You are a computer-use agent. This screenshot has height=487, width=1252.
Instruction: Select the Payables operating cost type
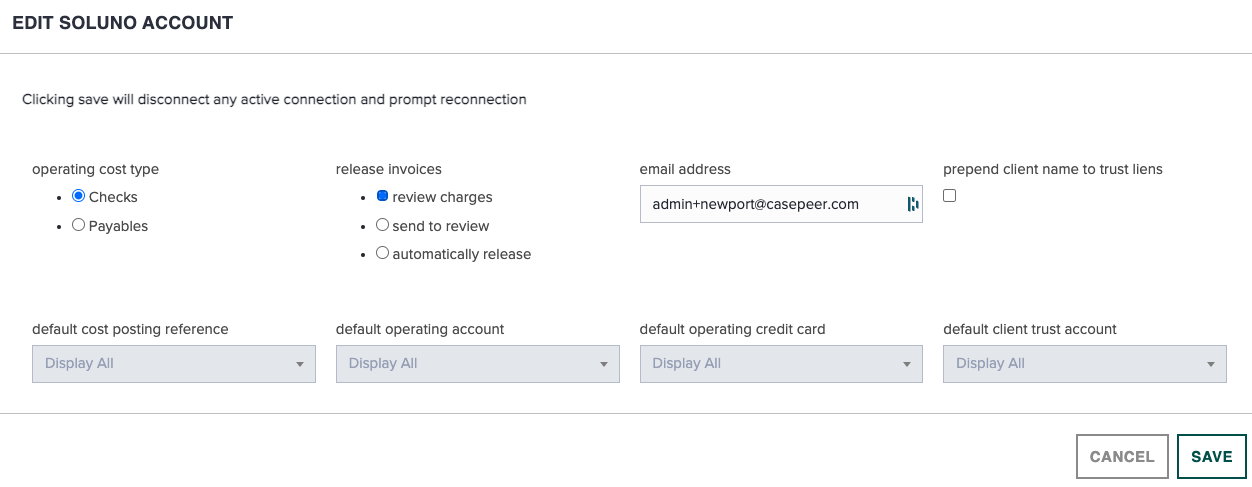78,225
